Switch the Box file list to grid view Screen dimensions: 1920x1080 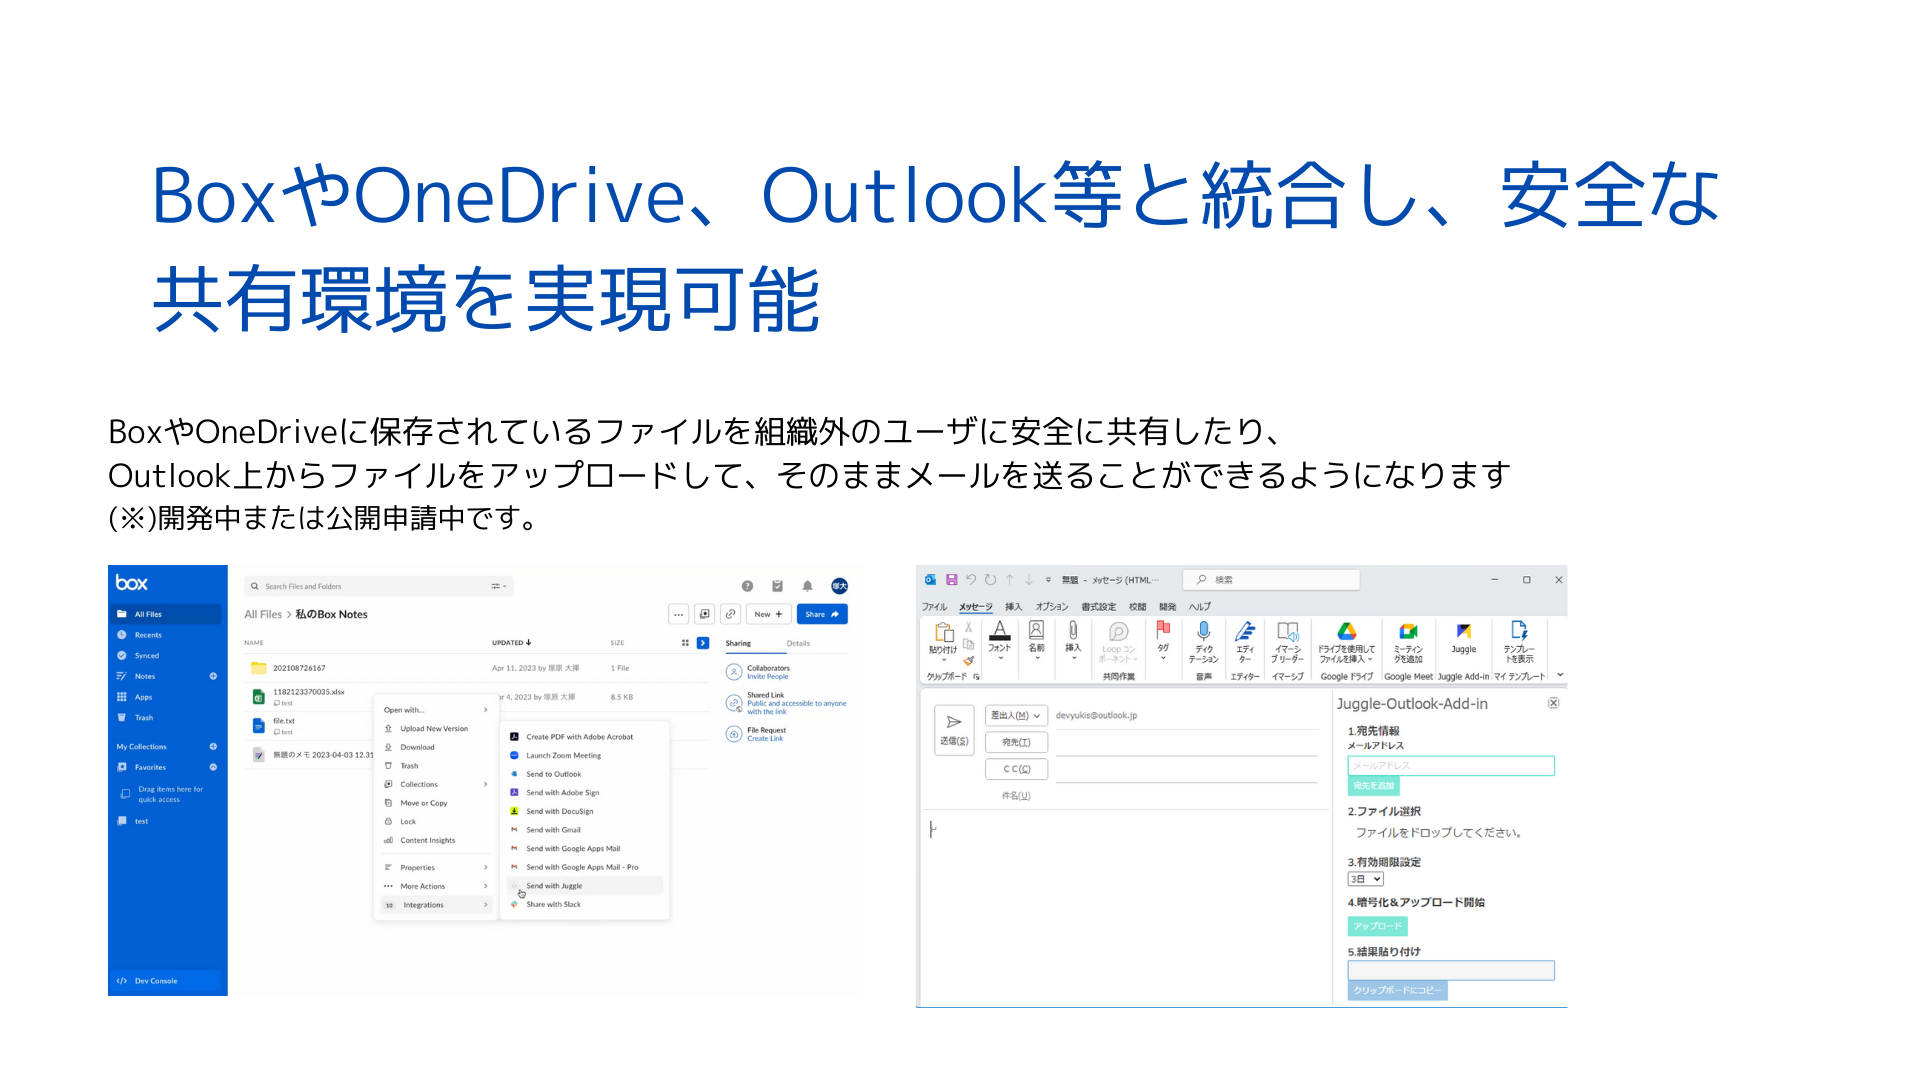pos(684,642)
